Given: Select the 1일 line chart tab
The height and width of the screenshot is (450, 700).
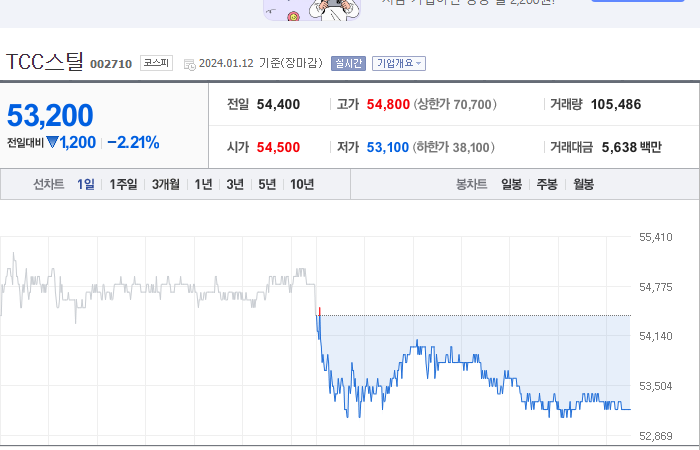Looking at the screenshot, I should pyautogui.click(x=86, y=184).
